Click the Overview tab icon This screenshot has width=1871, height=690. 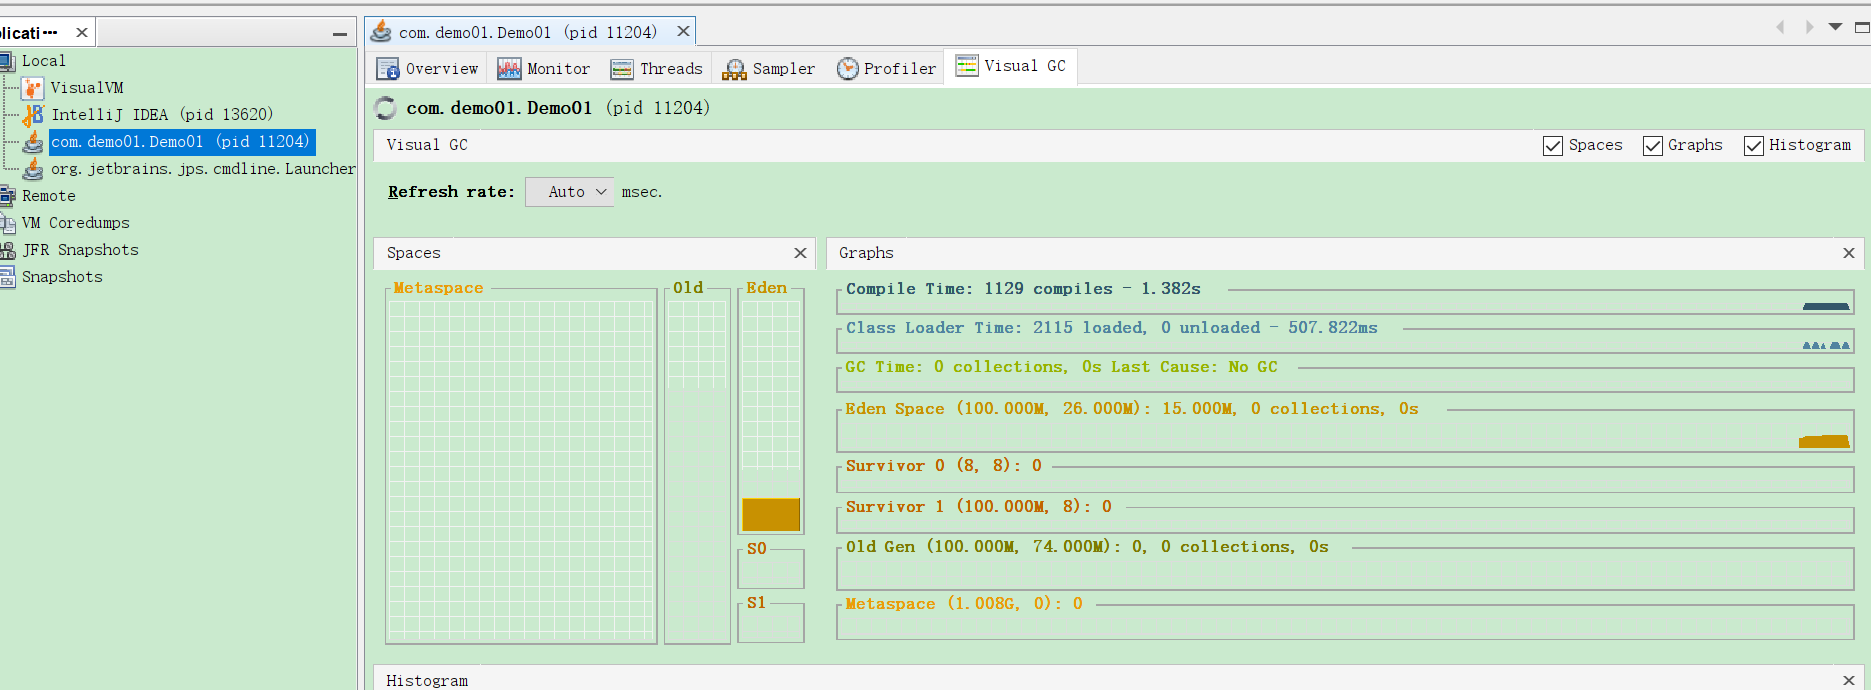click(387, 69)
